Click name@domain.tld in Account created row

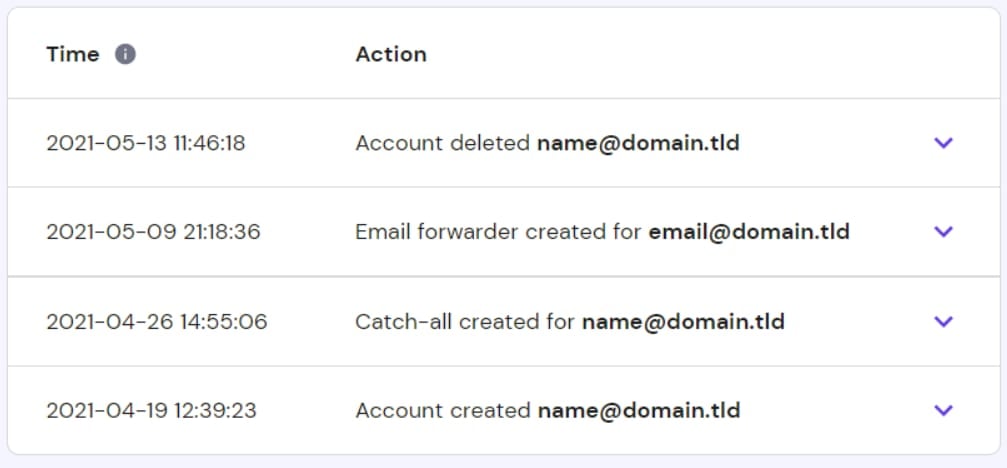click(x=638, y=410)
